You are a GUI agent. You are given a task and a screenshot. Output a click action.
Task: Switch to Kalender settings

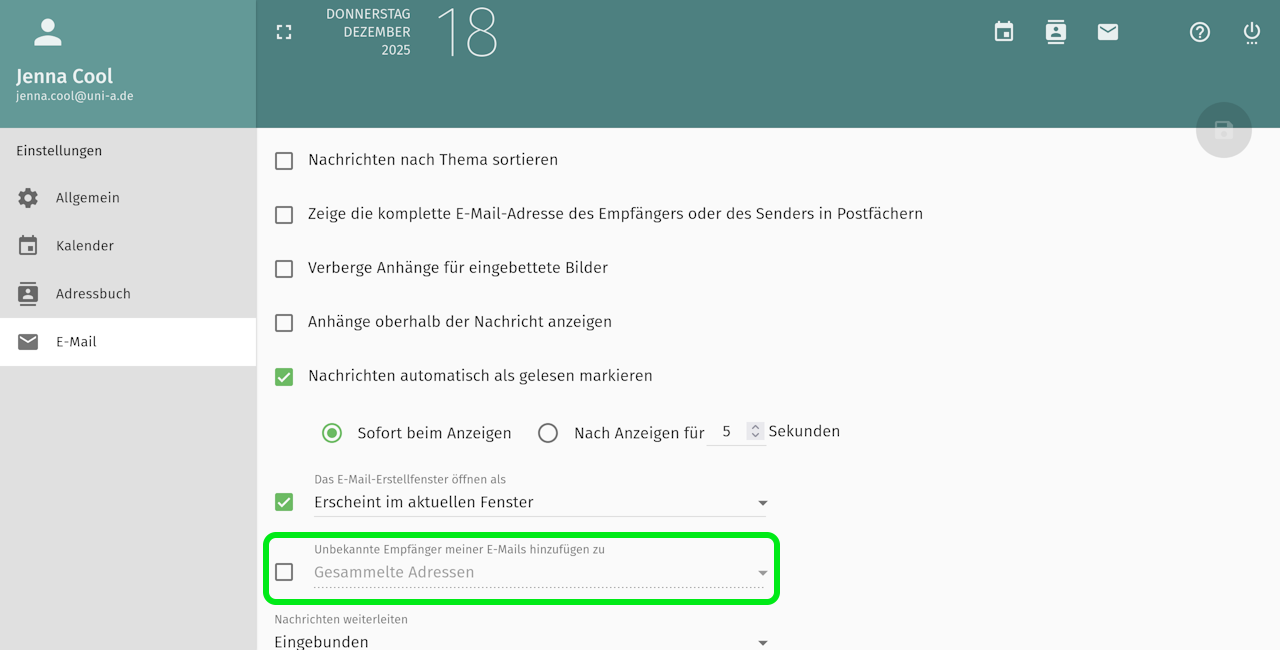(x=85, y=246)
